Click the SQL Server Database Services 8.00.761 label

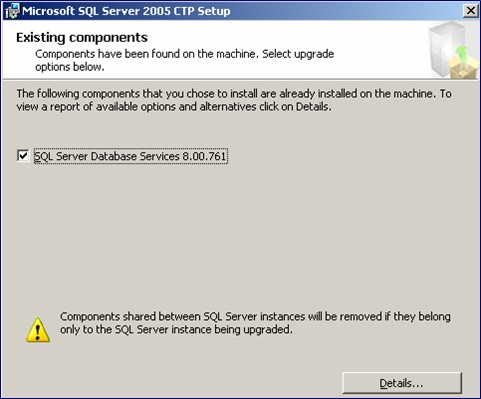pos(131,156)
